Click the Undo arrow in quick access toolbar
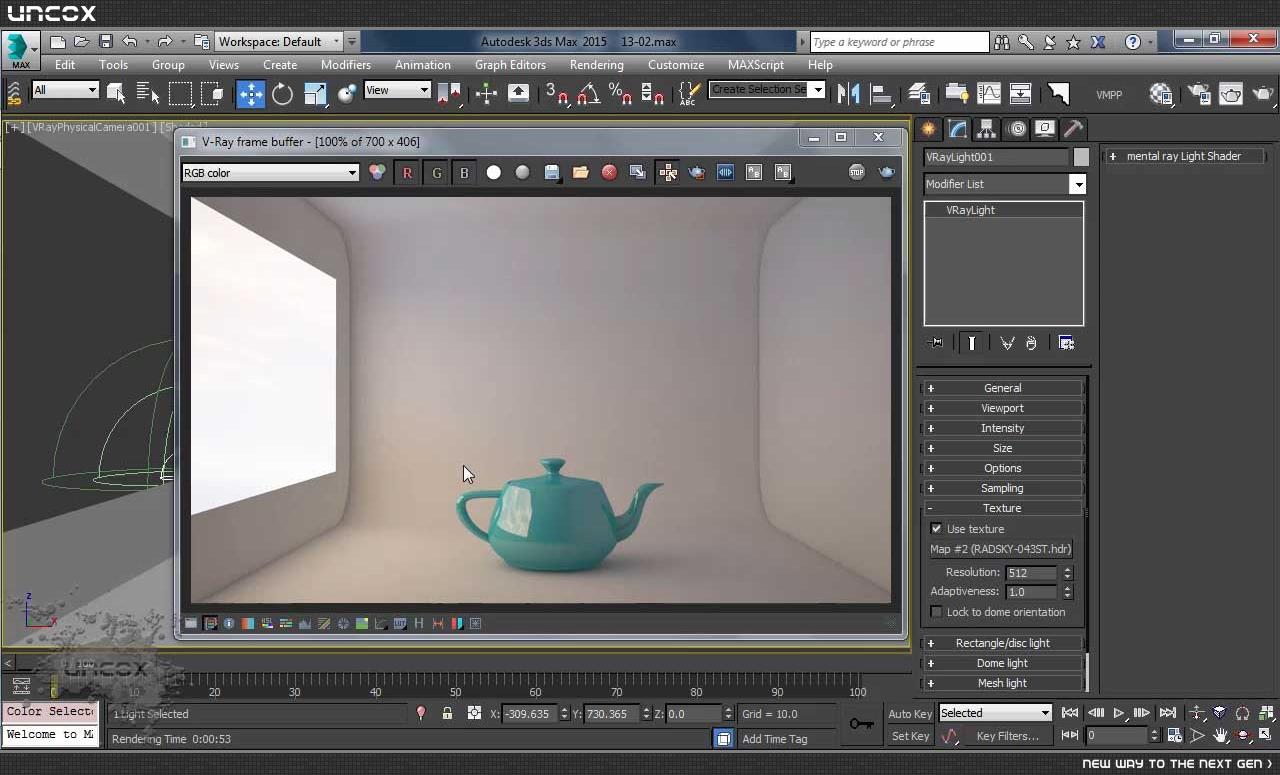This screenshot has width=1280, height=775. pyautogui.click(x=130, y=42)
